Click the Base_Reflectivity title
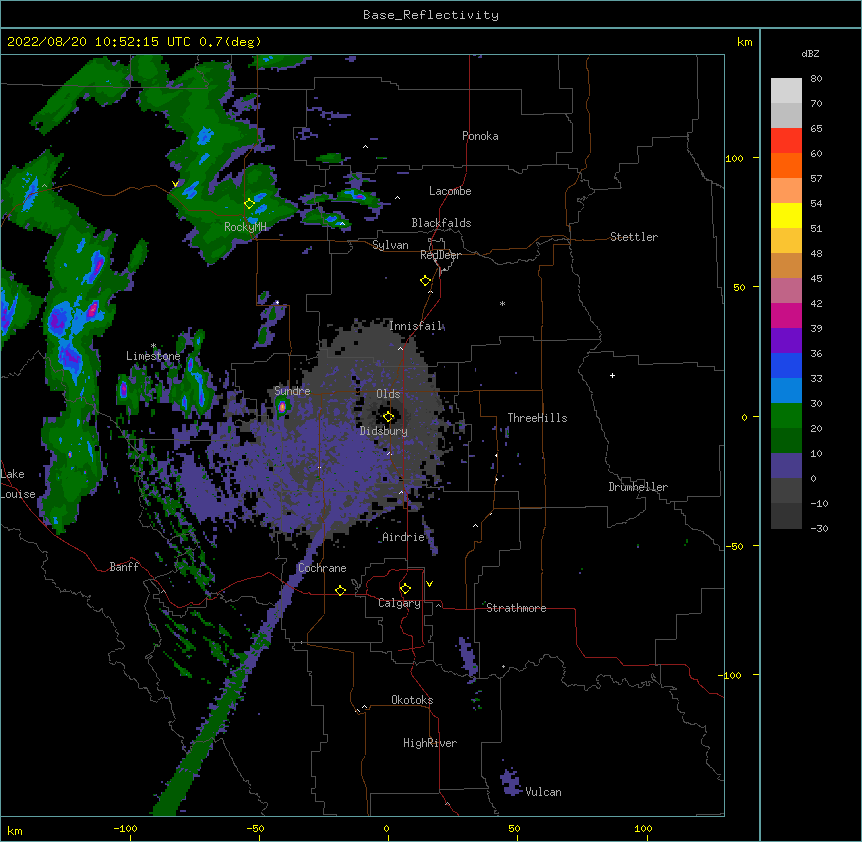Image resolution: width=862 pixels, height=842 pixels. coord(431,15)
